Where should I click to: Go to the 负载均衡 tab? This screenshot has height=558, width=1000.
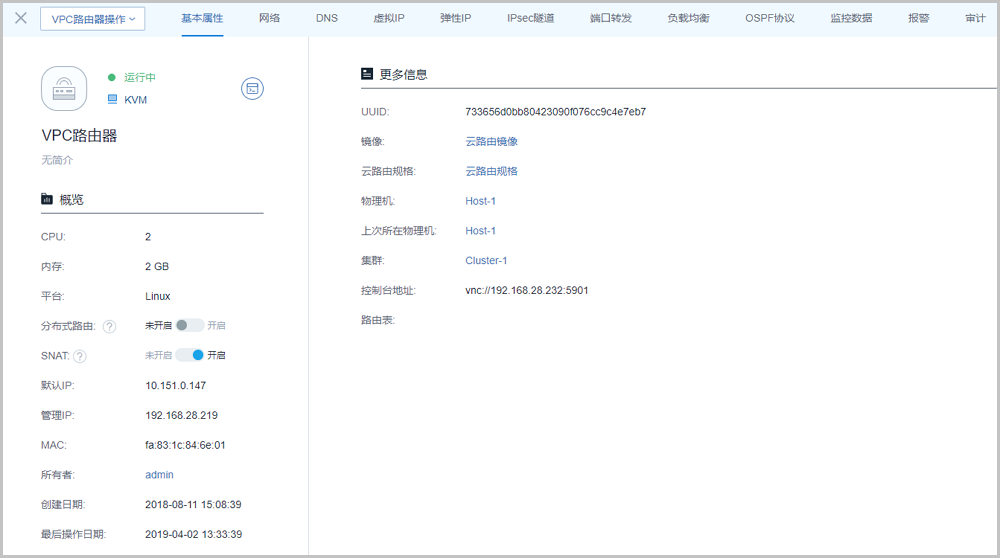coord(688,19)
